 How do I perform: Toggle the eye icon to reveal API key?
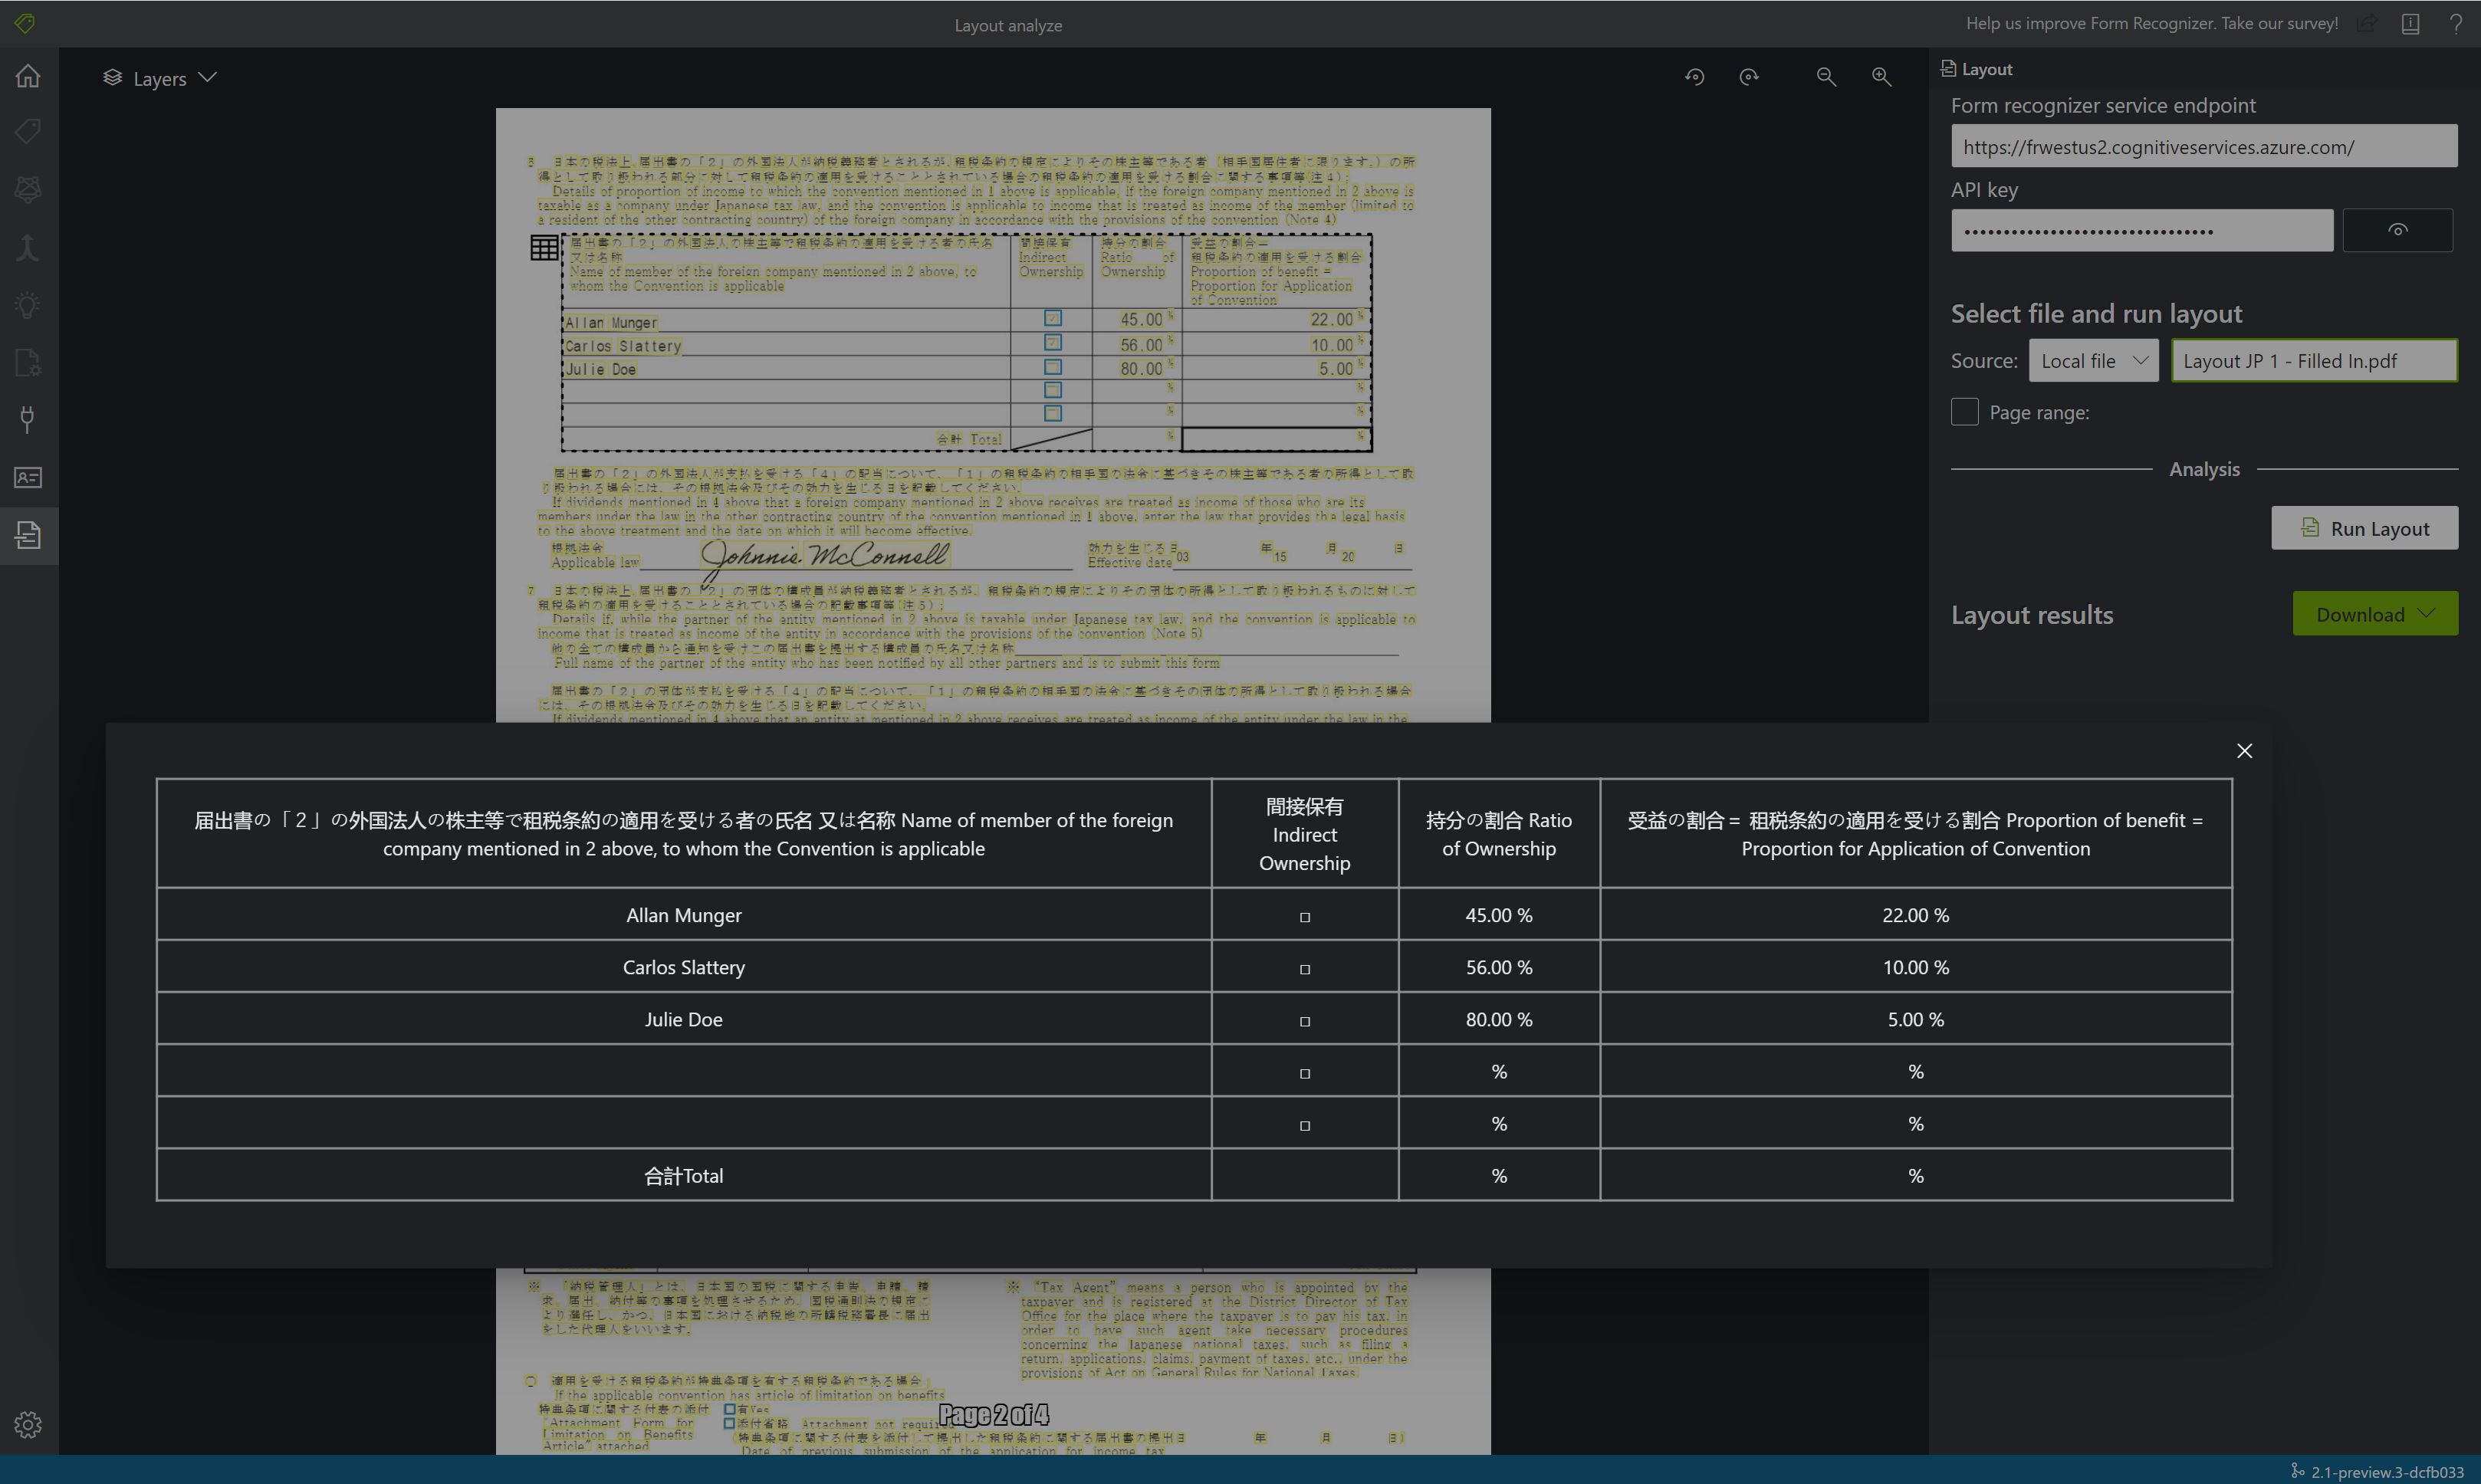click(2398, 230)
